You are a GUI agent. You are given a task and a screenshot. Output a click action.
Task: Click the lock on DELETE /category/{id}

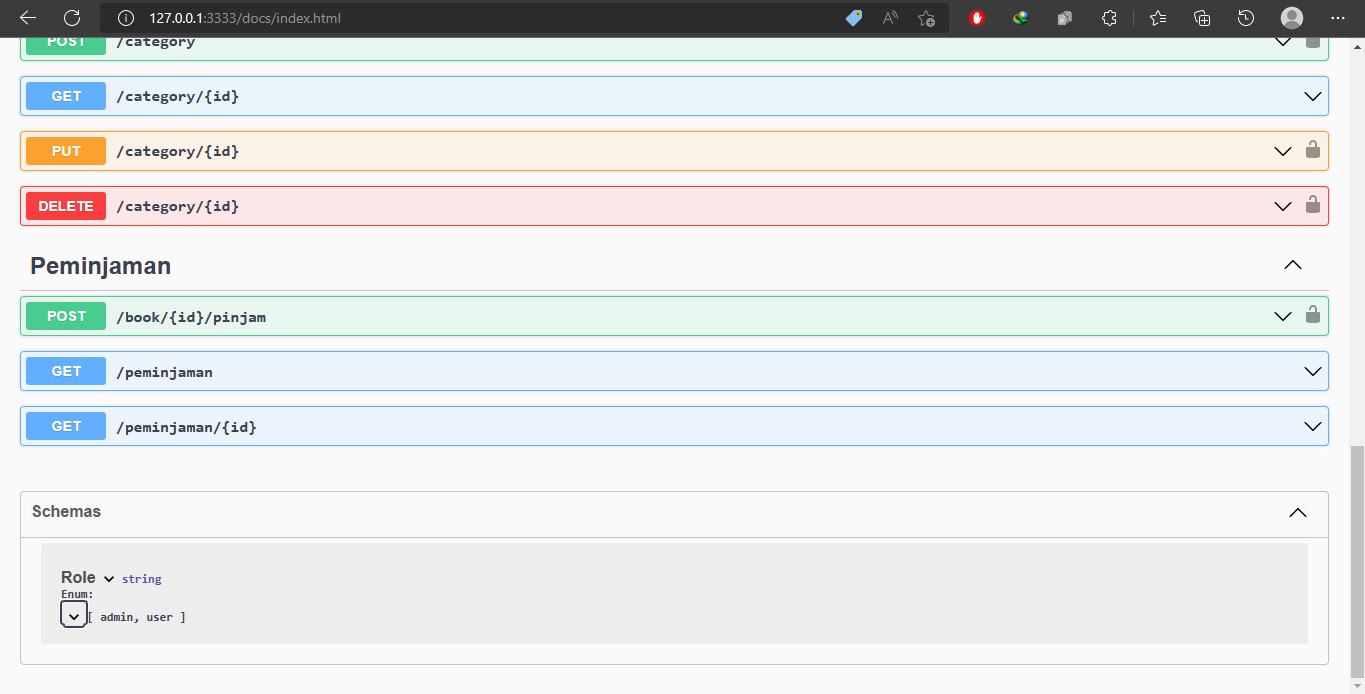pyautogui.click(x=1312, y=206)
